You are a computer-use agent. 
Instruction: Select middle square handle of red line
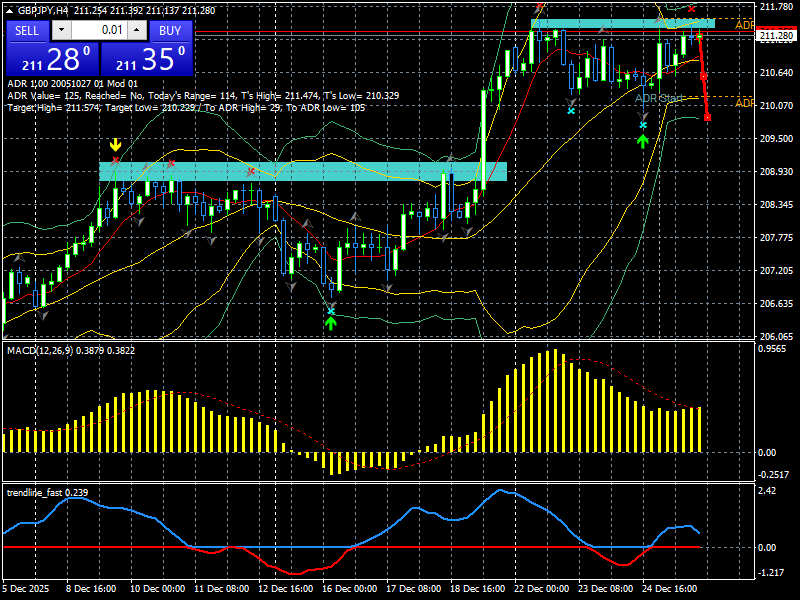click(x=703, y=77)
